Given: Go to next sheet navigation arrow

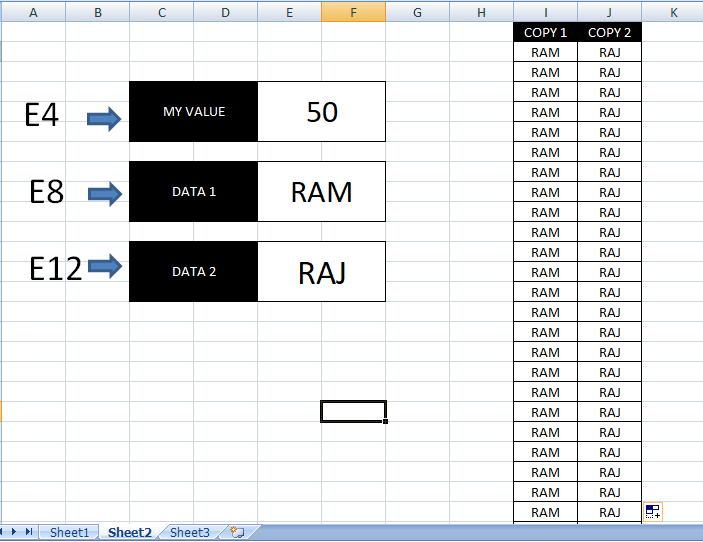Looking at the screenshot, I should pos(14,532).
